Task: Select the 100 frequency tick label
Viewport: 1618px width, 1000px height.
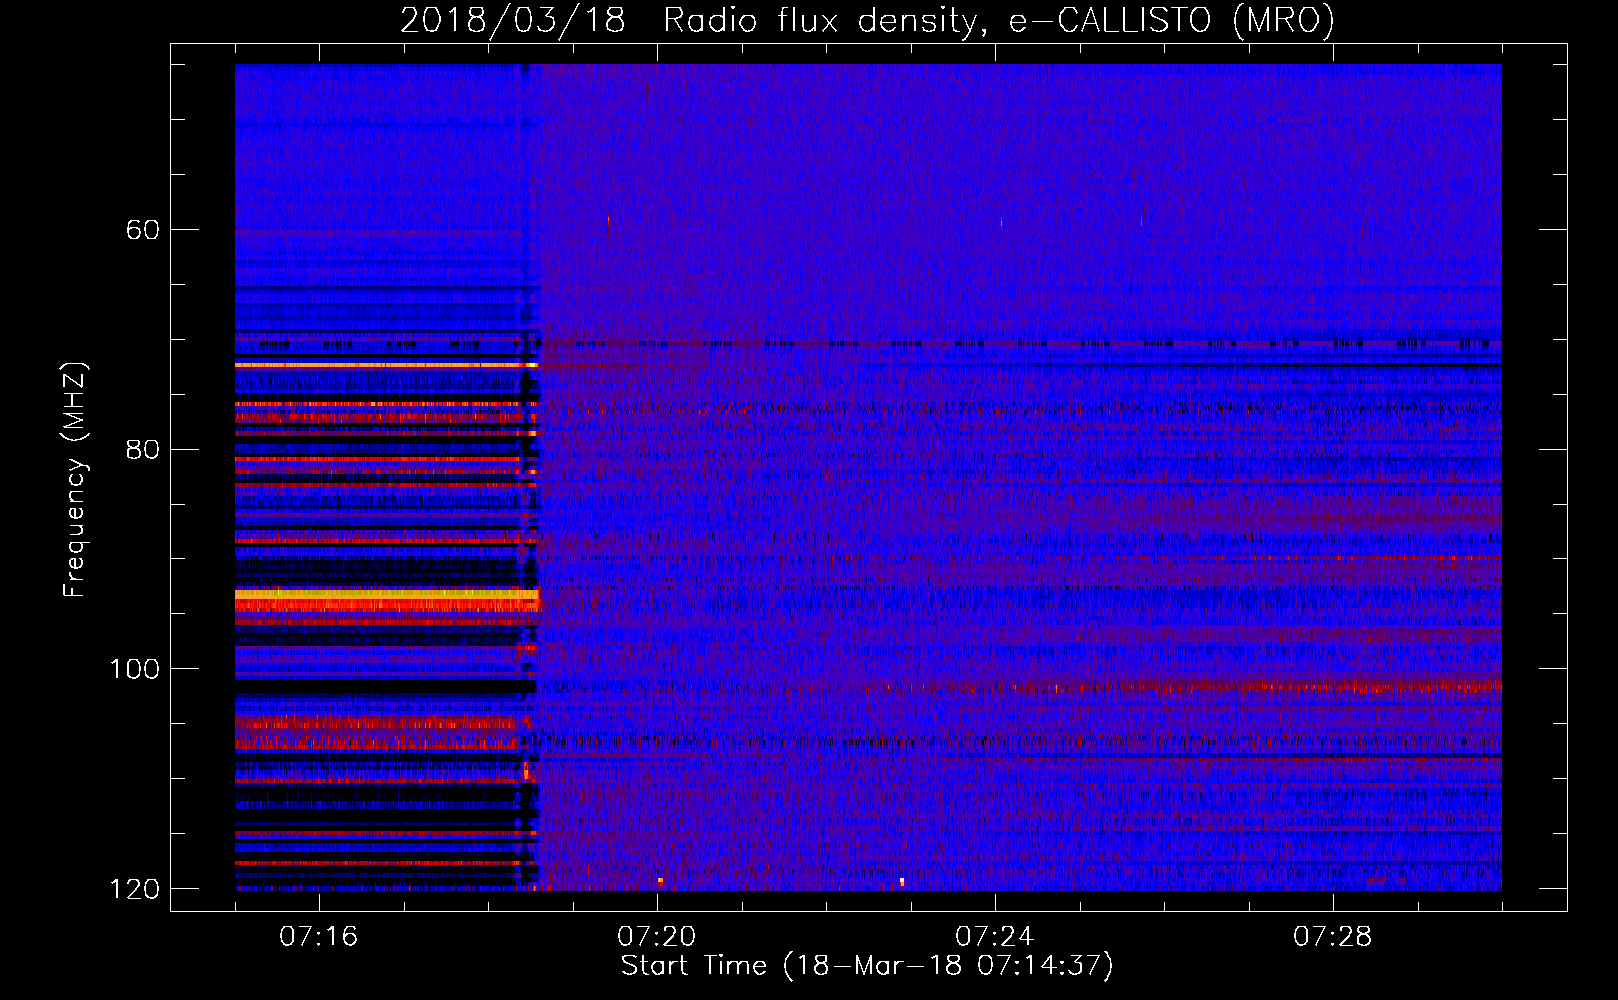Action: pyautogui.click(x=134, y=669)
